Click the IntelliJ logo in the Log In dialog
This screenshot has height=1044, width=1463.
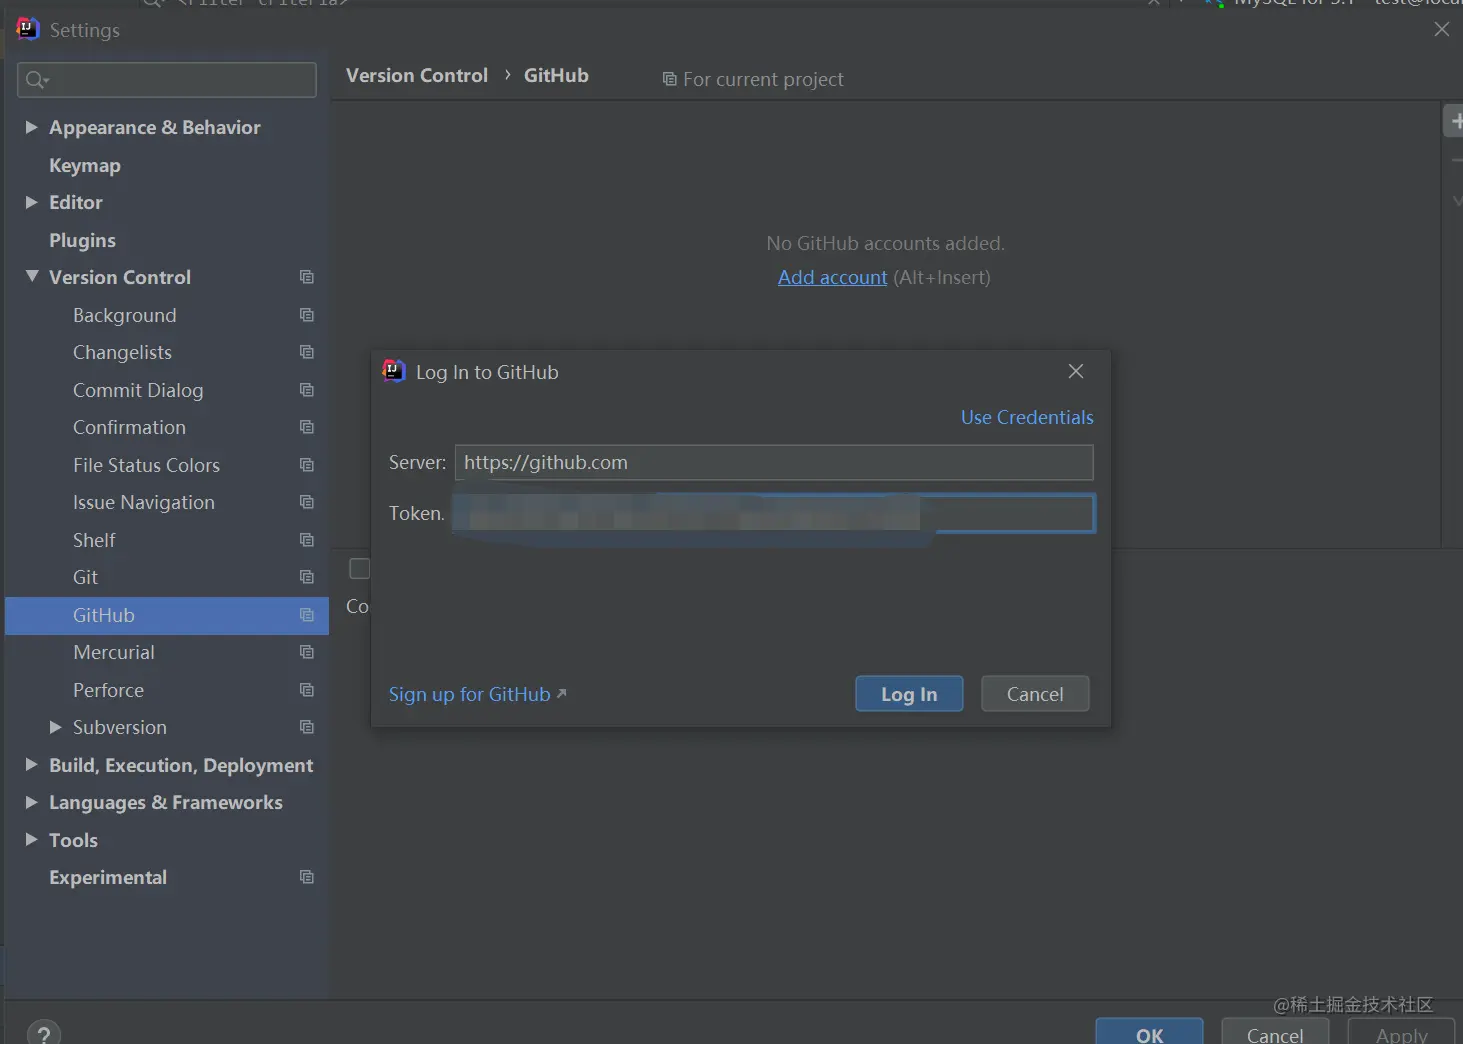click(x=394, y=371)
